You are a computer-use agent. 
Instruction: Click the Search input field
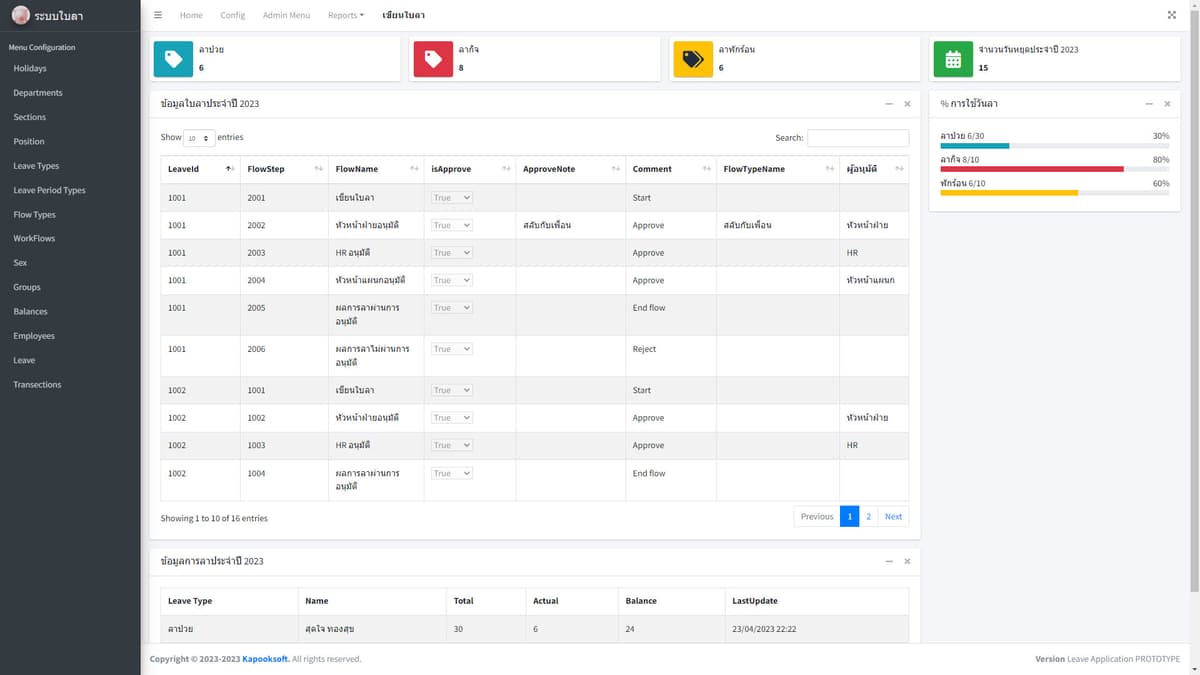pyautogui.click(x=858, y=138)
